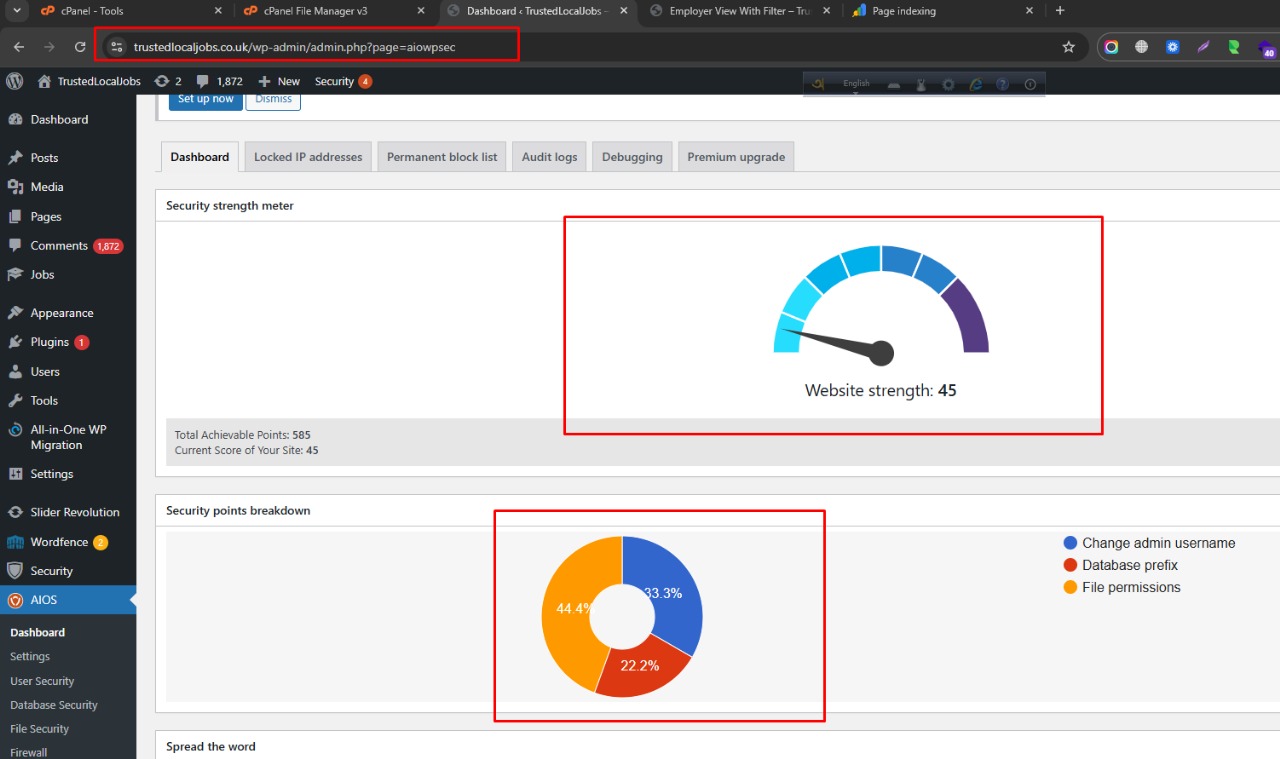Switch to the Audit logs tab
1280x759 pixels.
point(550,157)
